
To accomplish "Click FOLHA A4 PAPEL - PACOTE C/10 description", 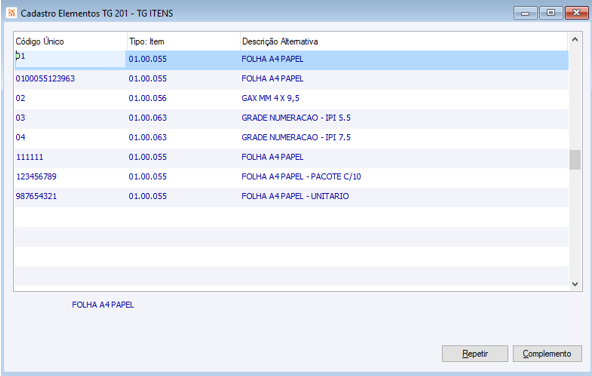I will click(301, 177).
